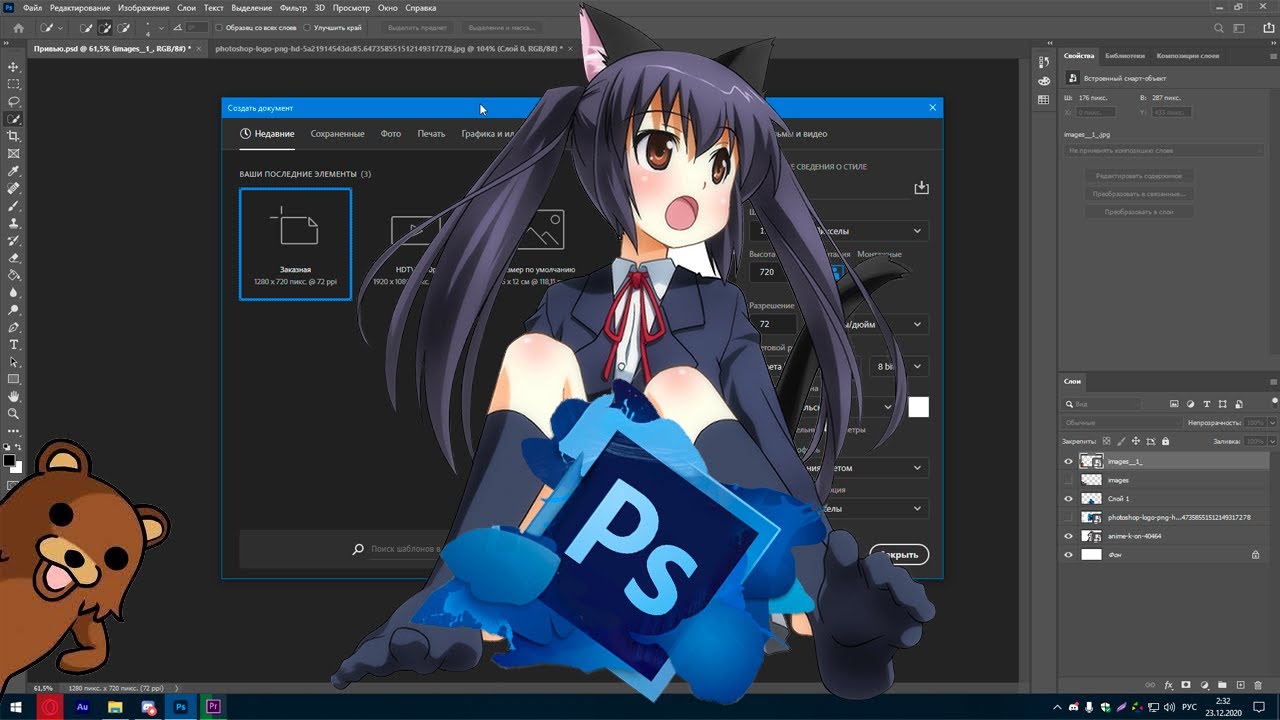Image resolution: width=1280 pixels, height=720 pixels.
Task: Click the Home icon in options bar
Action: pos(18,28)
